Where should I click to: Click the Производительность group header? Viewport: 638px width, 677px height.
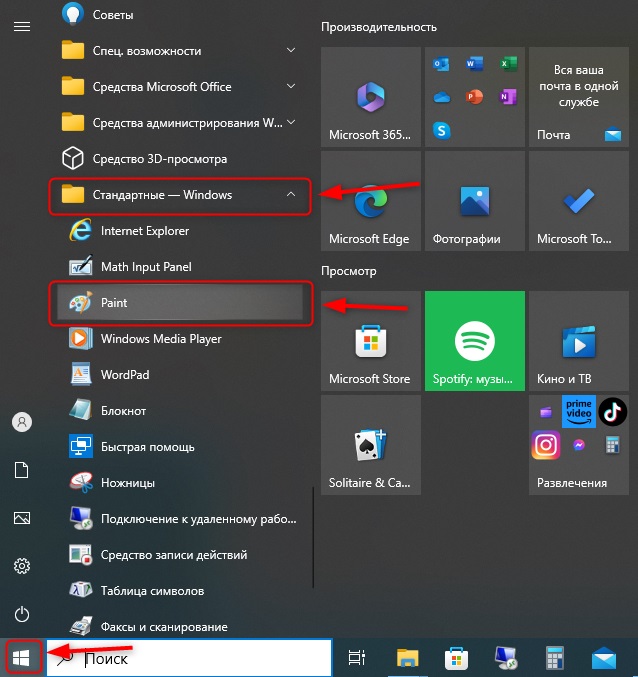click(x=379, y=27)
